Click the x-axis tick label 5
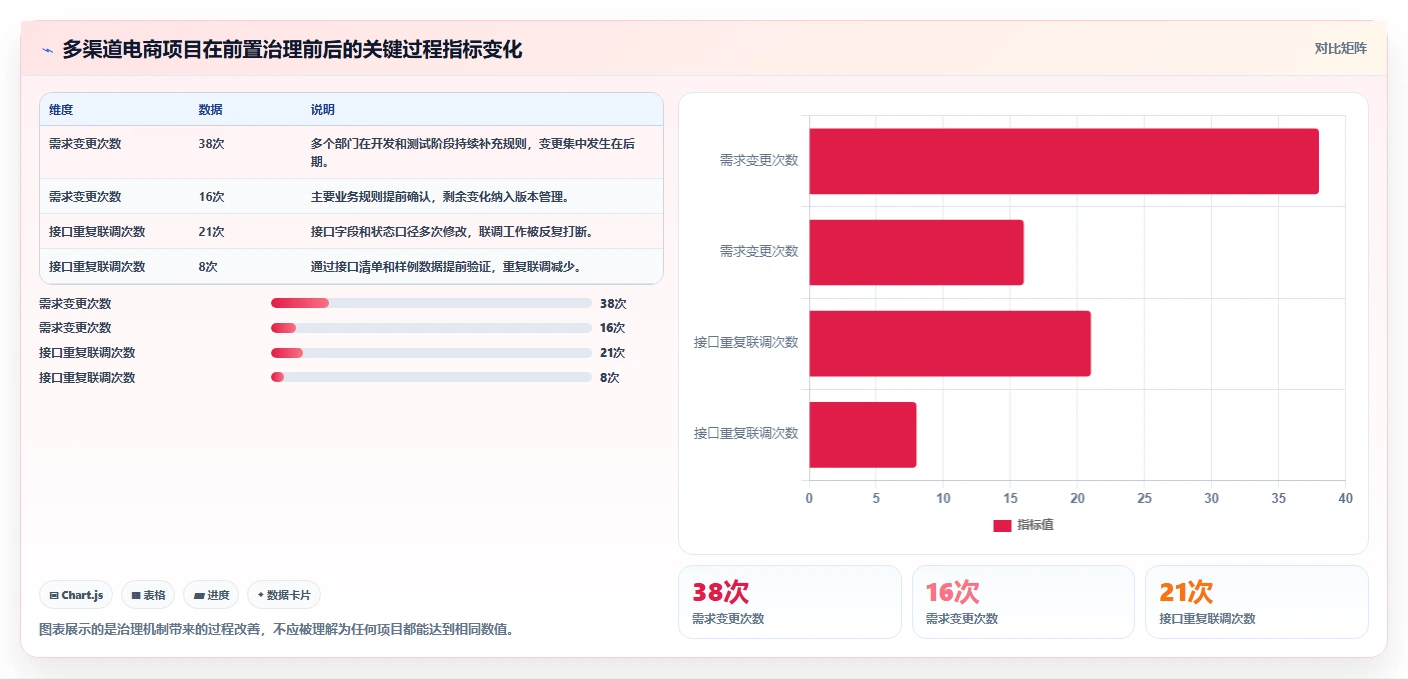 tap(876, 498)
